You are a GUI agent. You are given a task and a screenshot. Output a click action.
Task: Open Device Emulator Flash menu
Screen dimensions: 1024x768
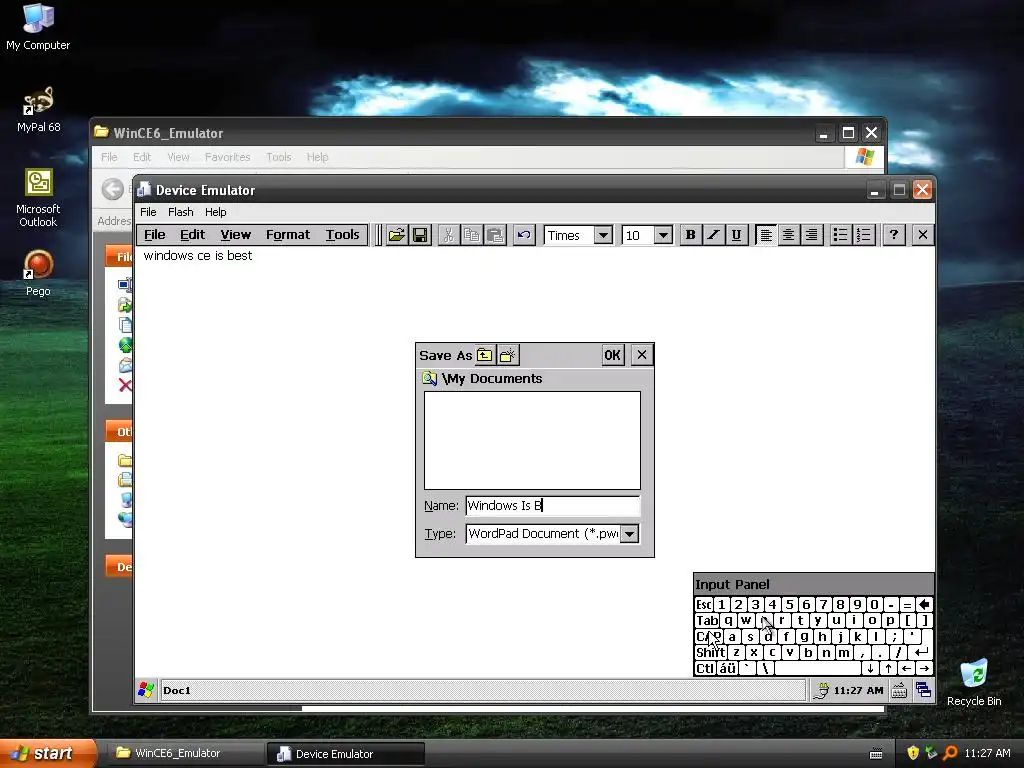tap(180, 212)
